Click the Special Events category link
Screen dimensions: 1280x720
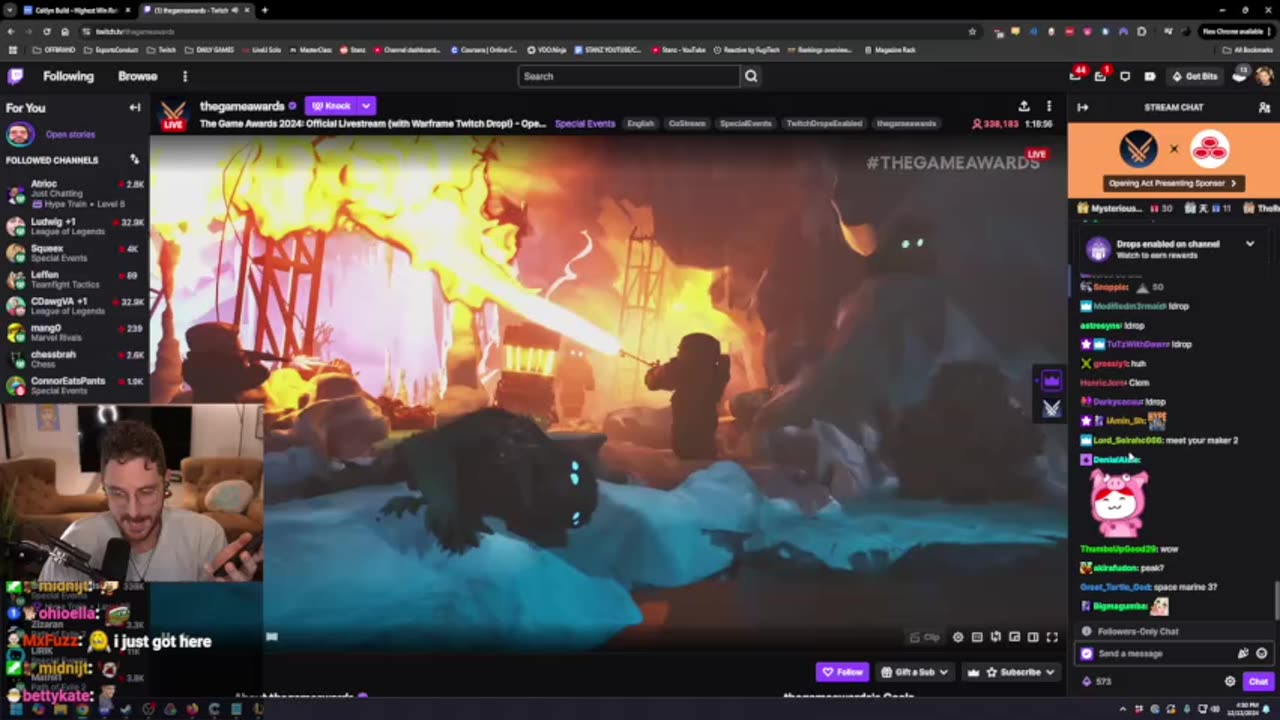(585, 124)
